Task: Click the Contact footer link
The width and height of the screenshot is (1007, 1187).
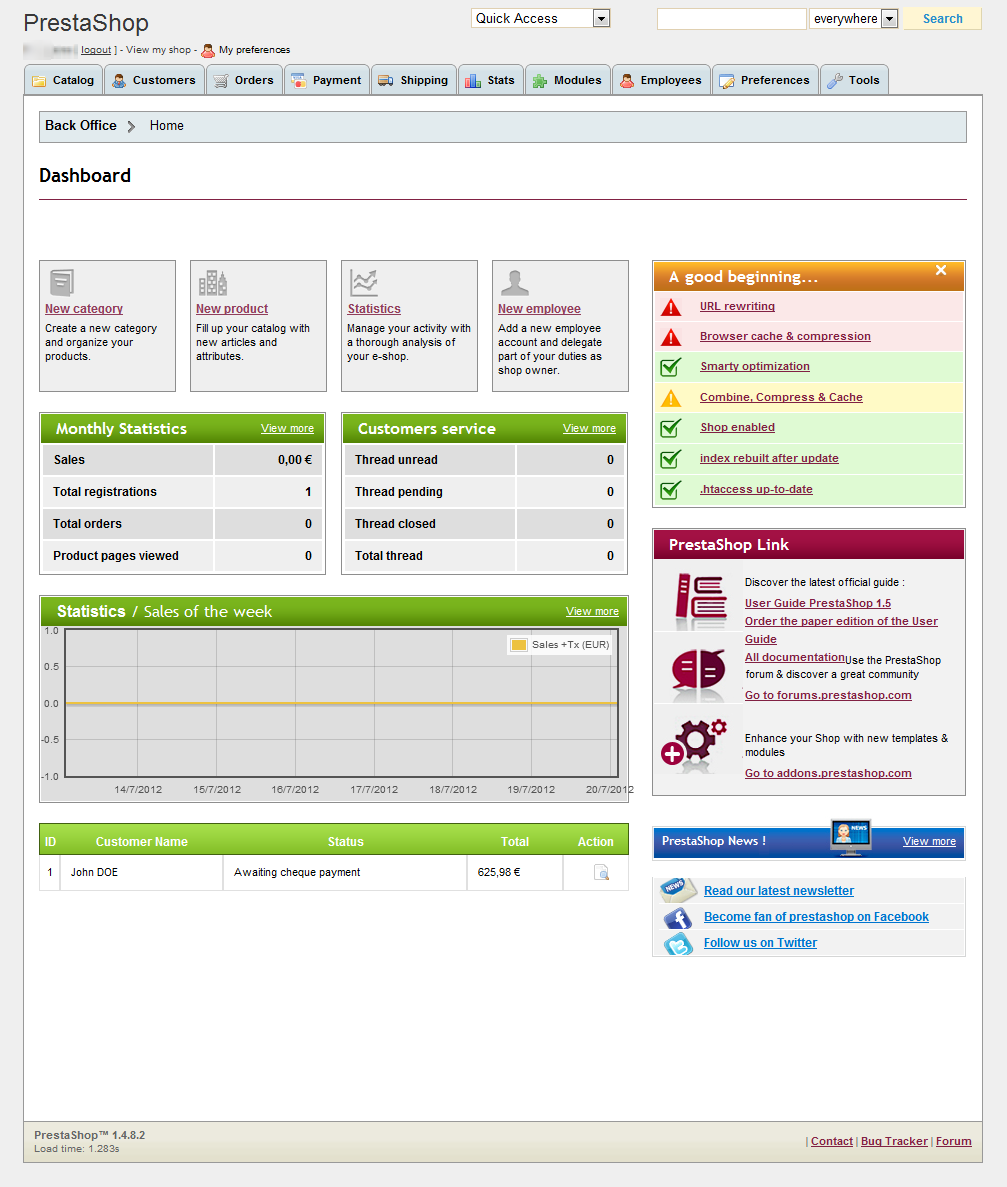Action: [831, 1142]
